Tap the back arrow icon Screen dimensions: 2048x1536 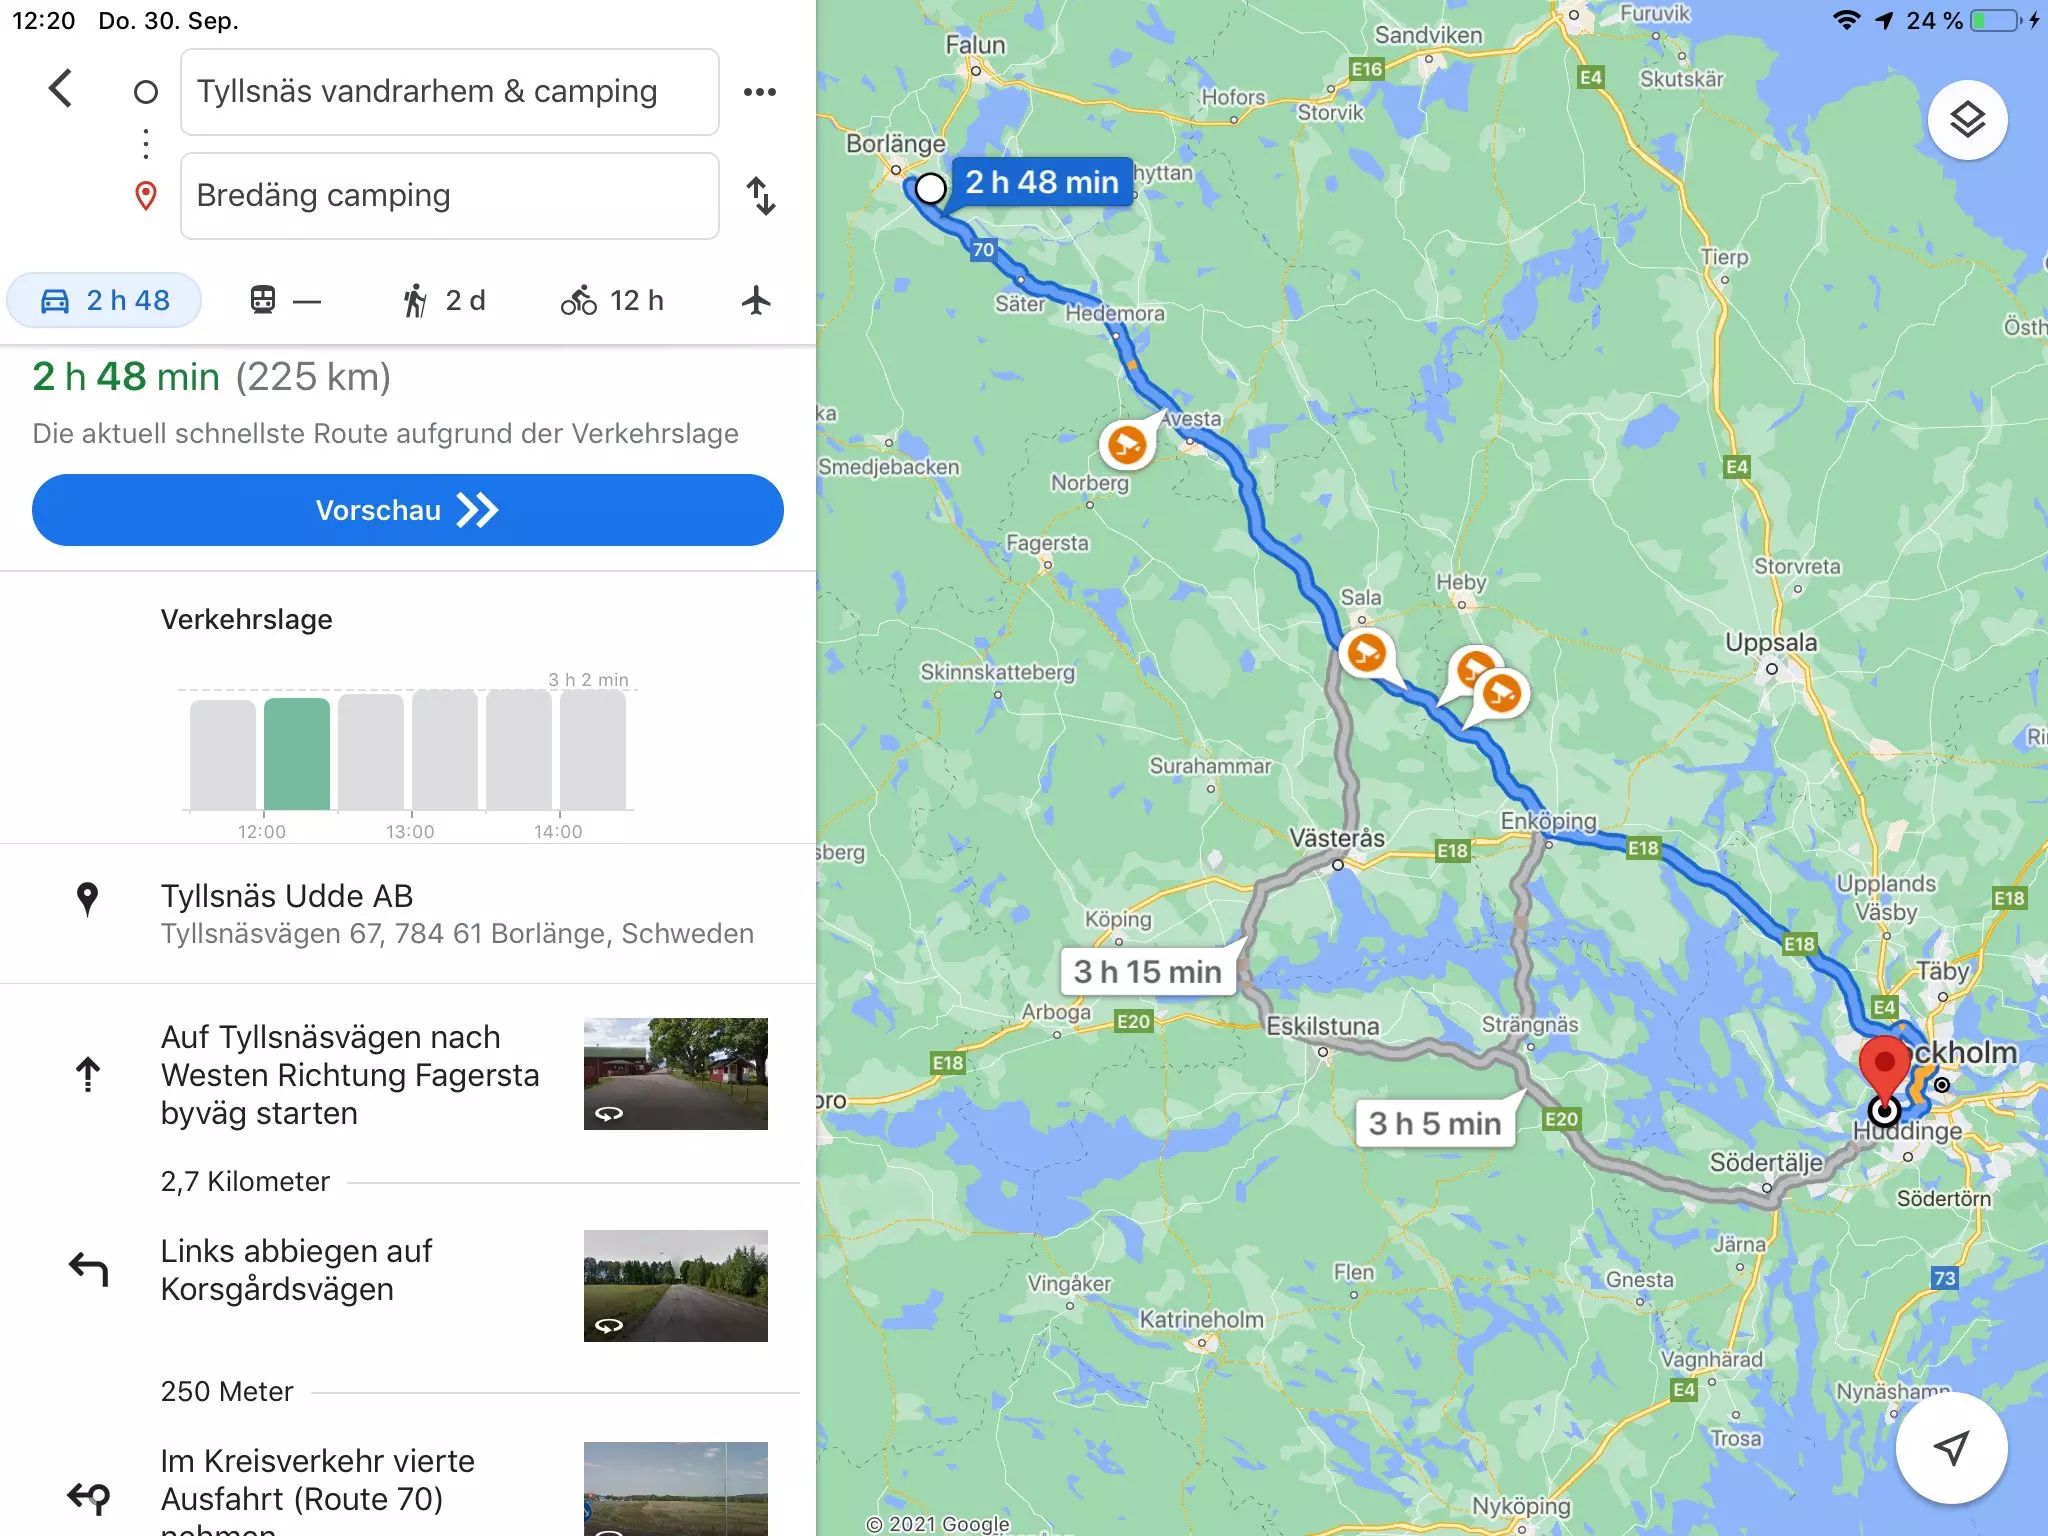pyautogui.click(x=61, y=89)
